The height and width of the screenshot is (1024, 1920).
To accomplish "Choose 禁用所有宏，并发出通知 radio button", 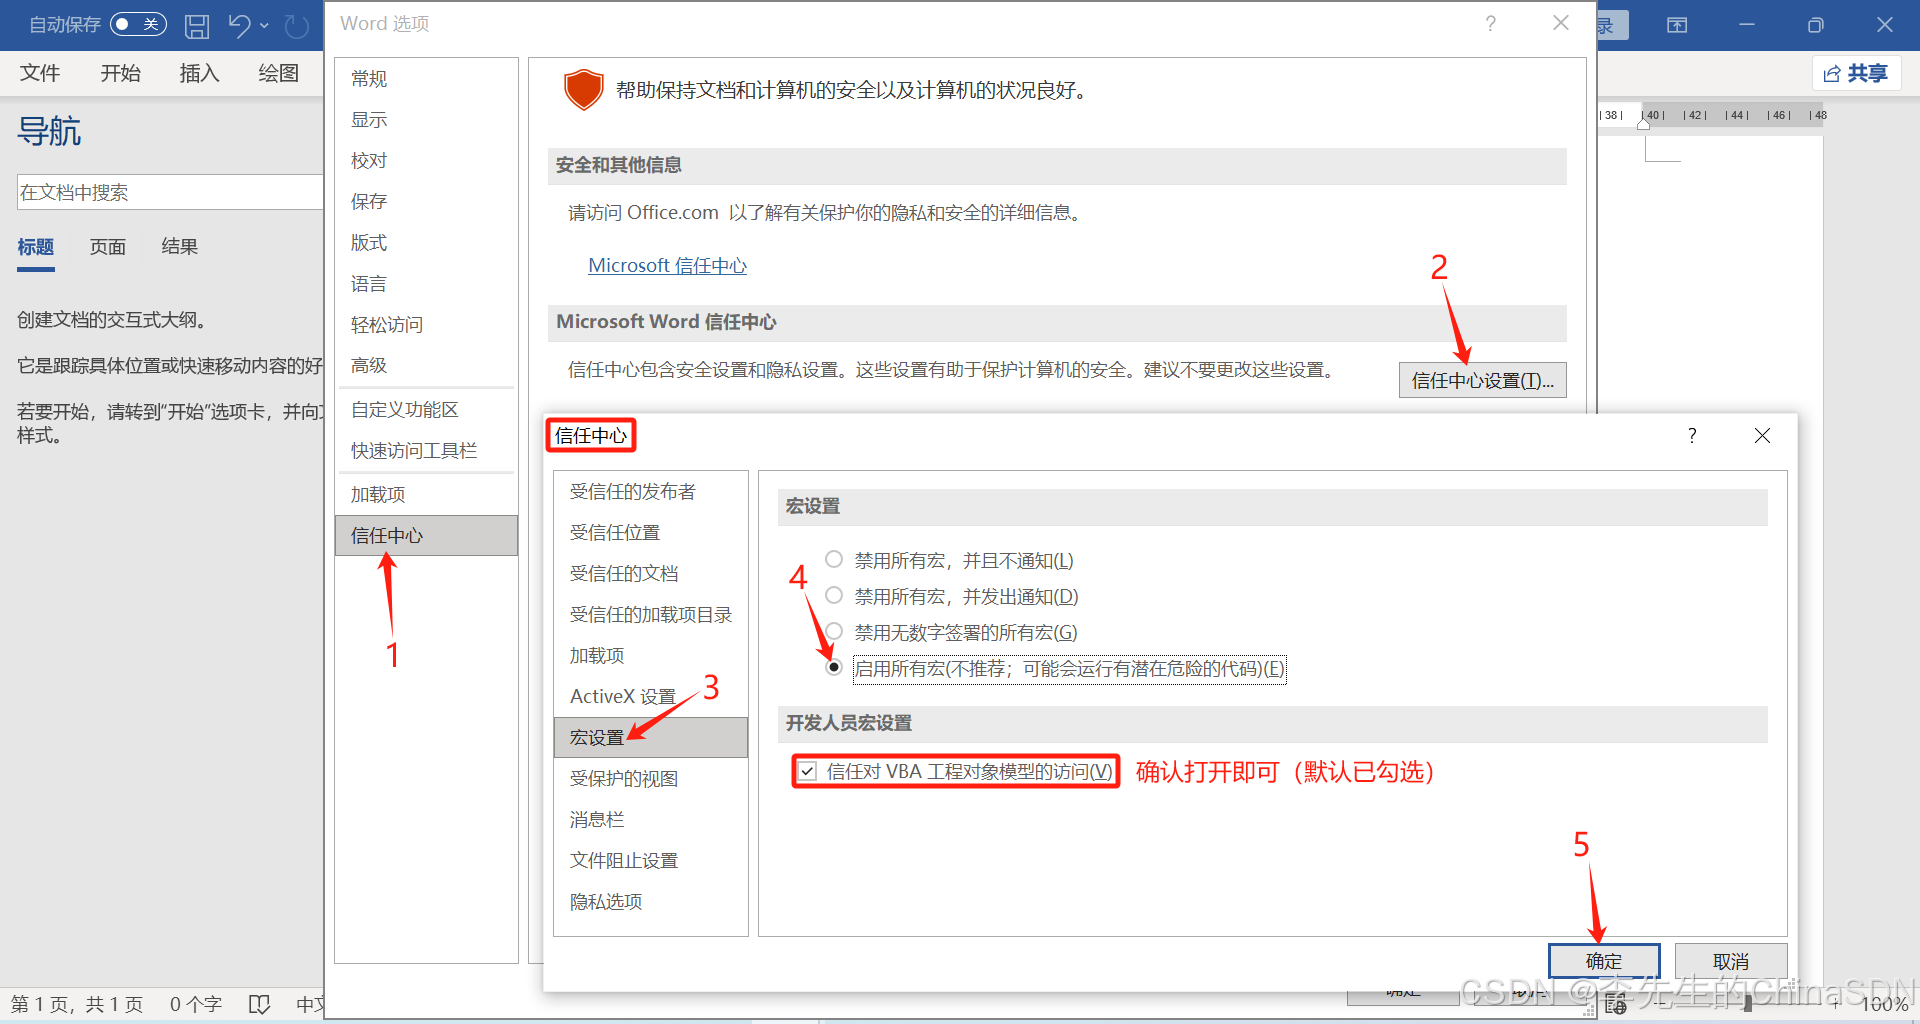I will tap(834, 595).
